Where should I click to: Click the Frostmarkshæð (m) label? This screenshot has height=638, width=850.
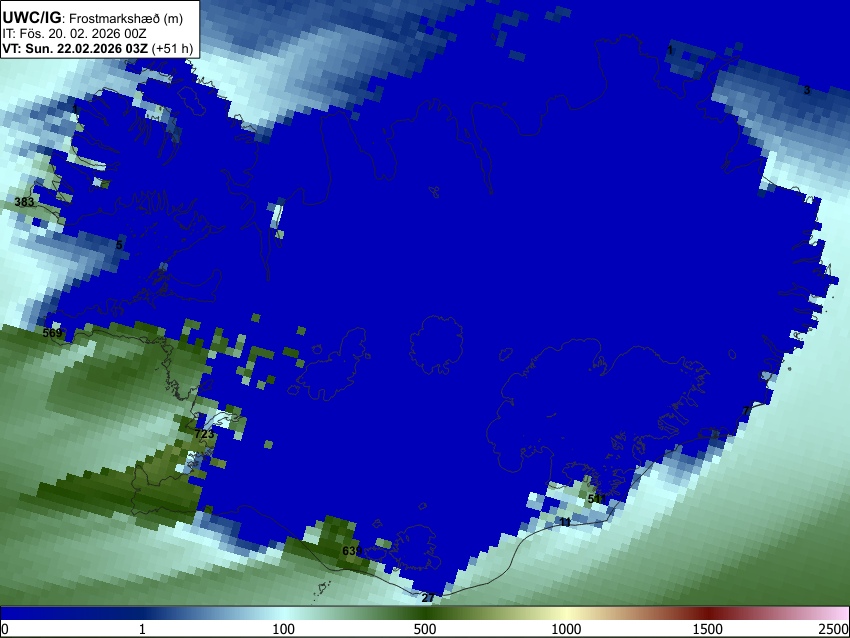pos(126,18)
